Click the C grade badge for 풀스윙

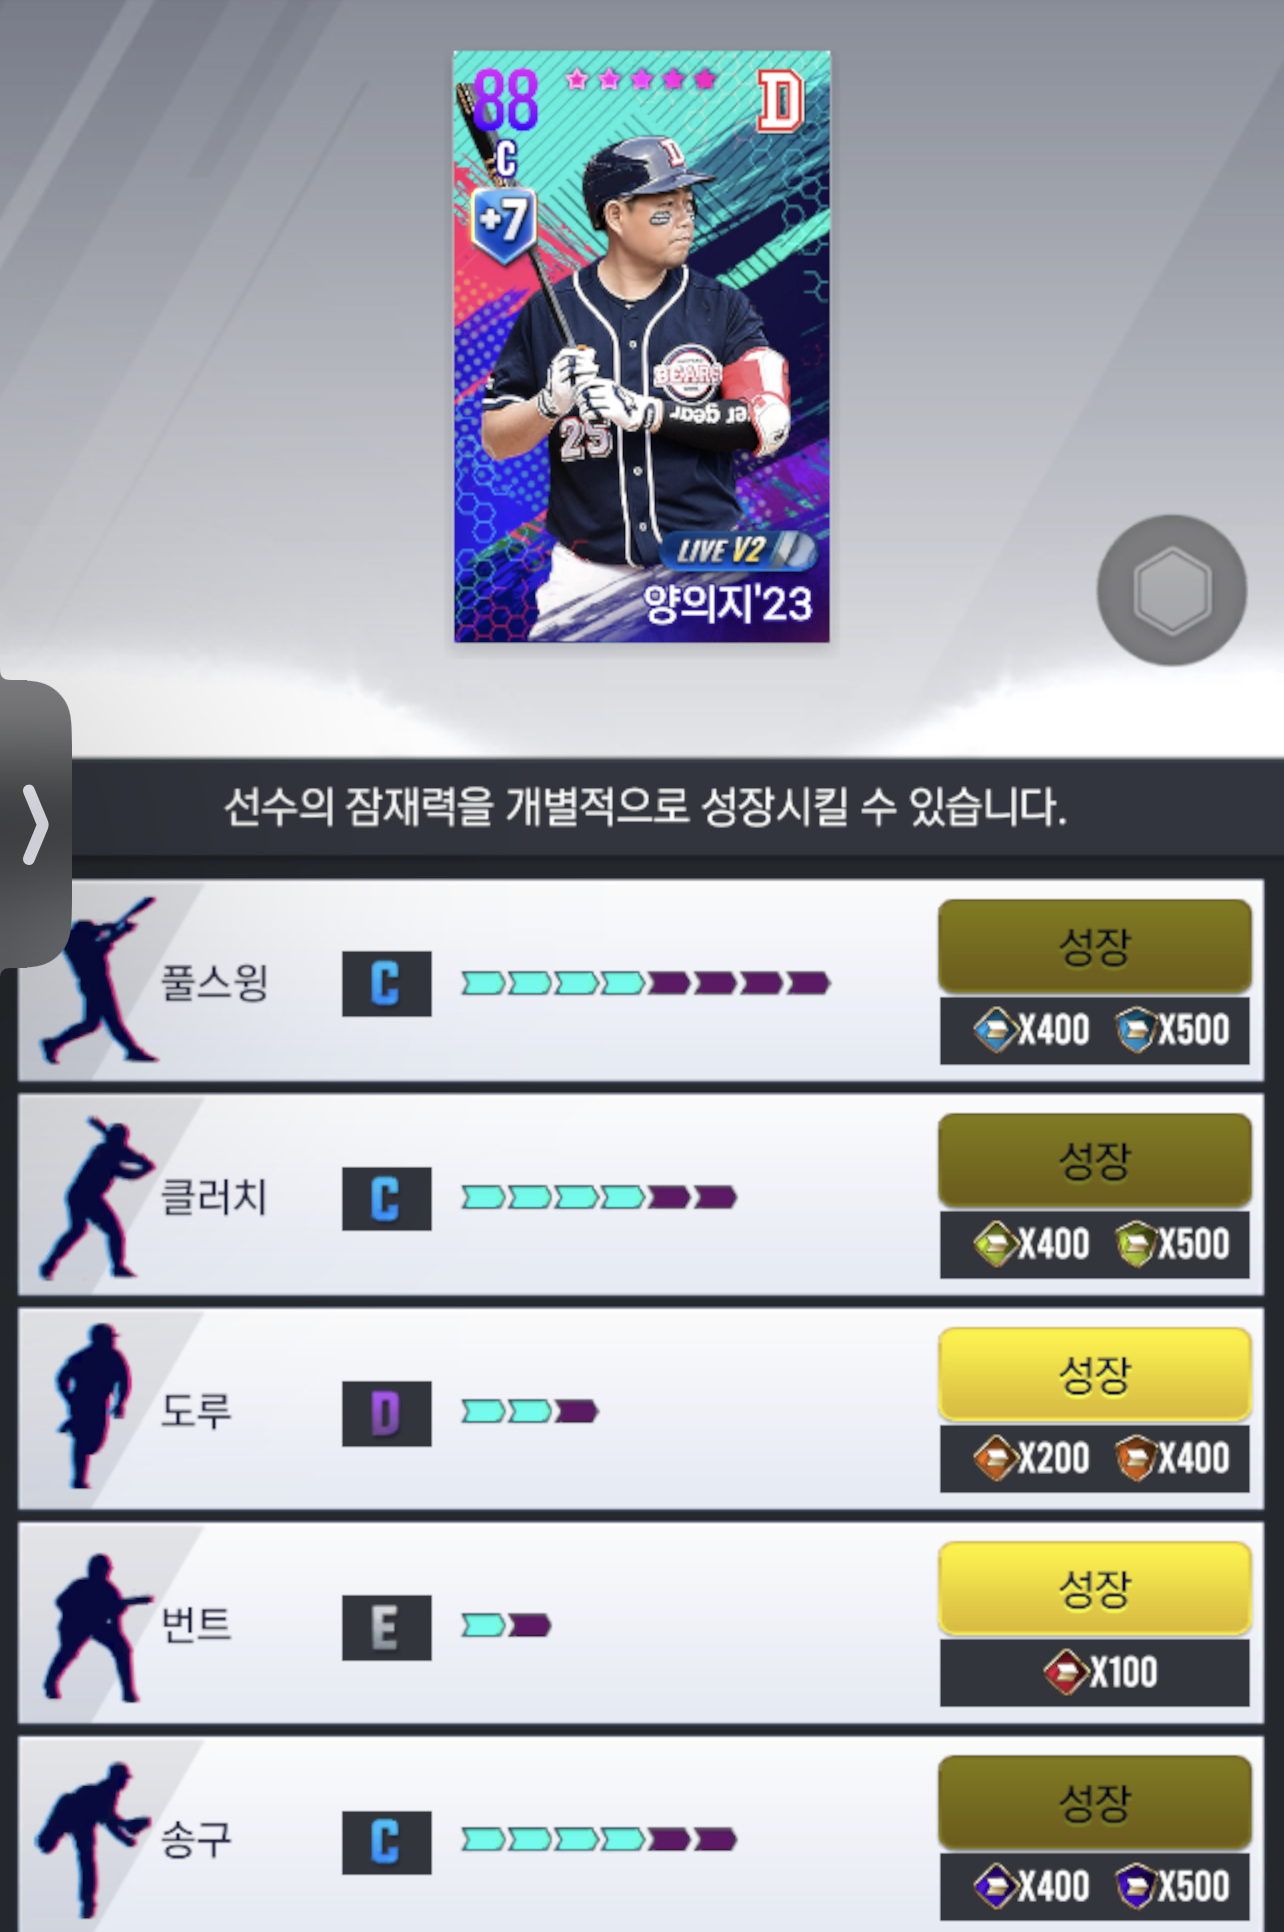386,984
